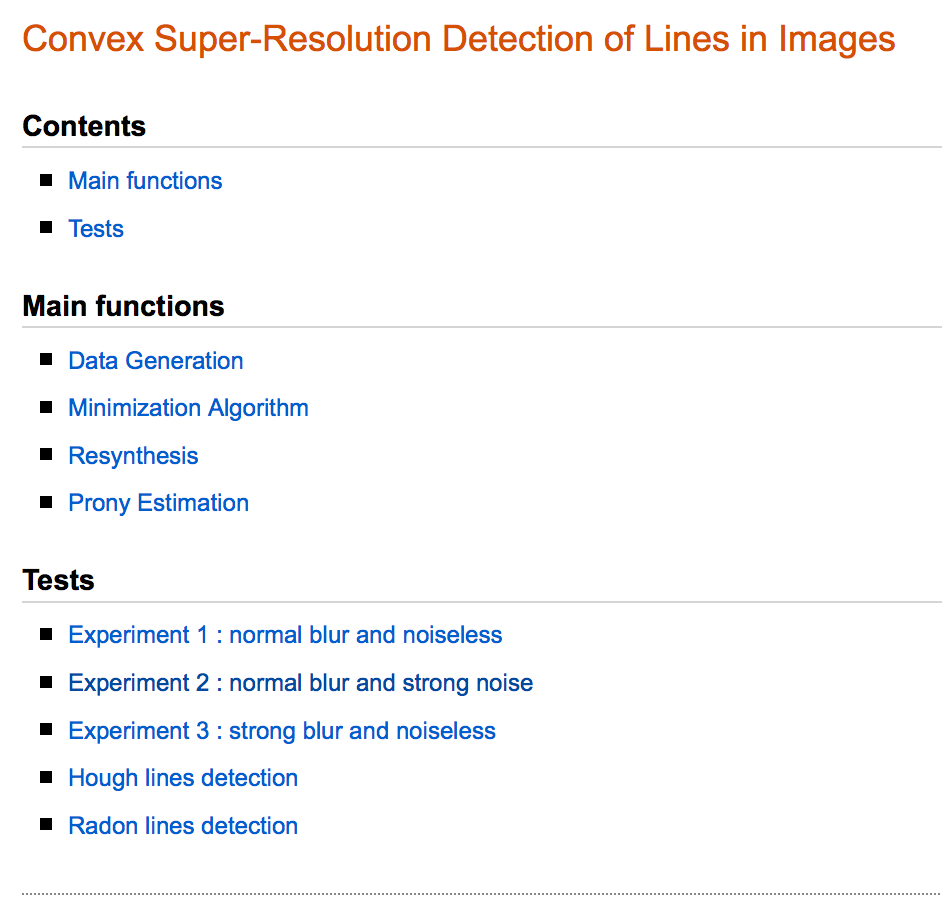
Task: Open the Main functions contents link
Action: click(145, 181)
